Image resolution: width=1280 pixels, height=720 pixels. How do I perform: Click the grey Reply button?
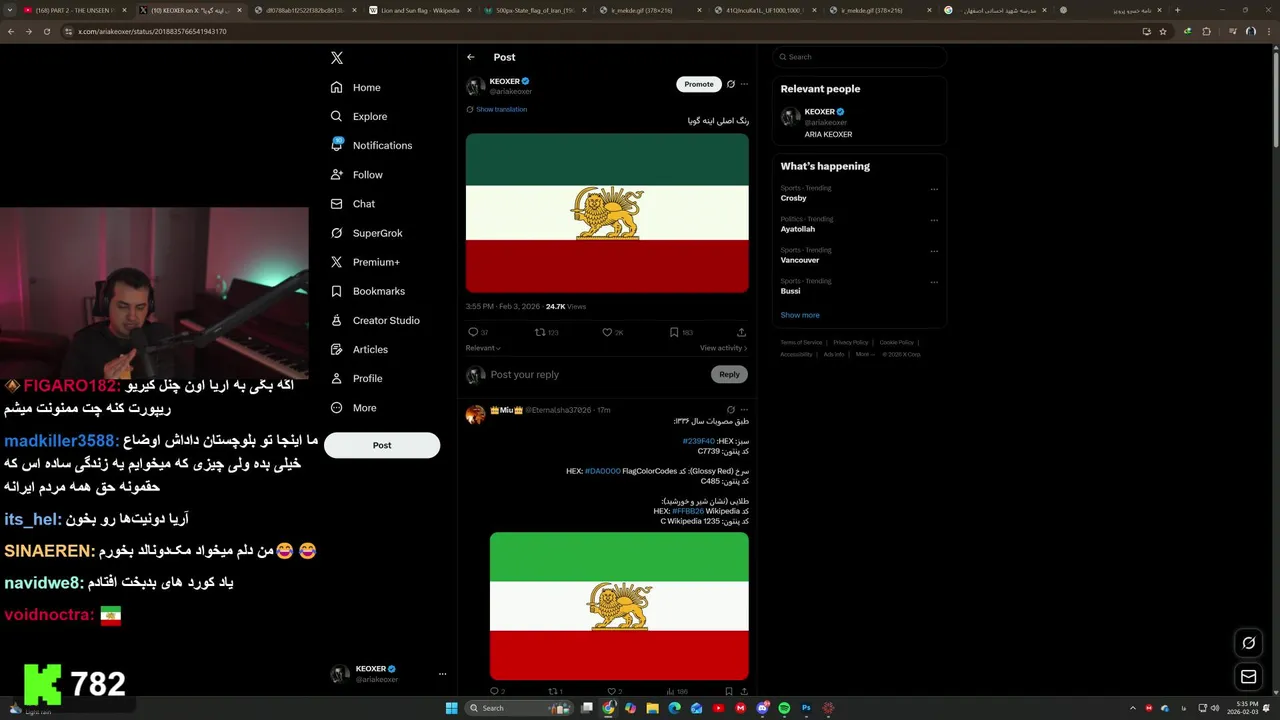tap(729, 374)
